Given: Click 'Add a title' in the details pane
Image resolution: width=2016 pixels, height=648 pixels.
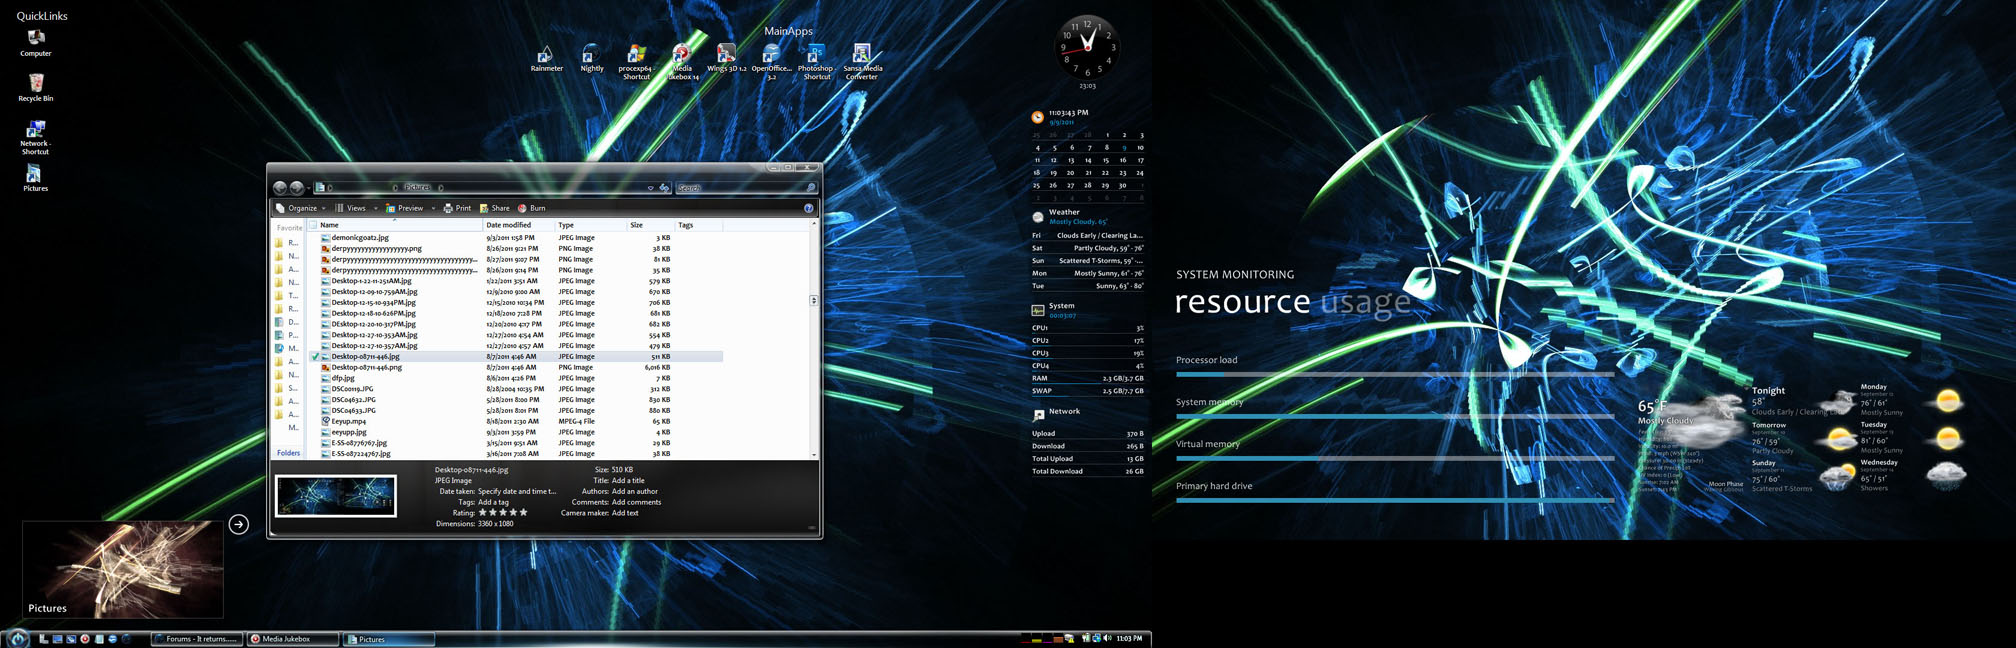Looking at the screenshot, I should [628, 480].
